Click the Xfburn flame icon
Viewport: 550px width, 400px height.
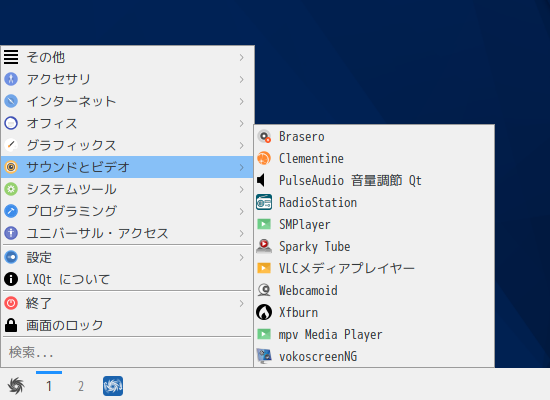[x=264, y=312]
